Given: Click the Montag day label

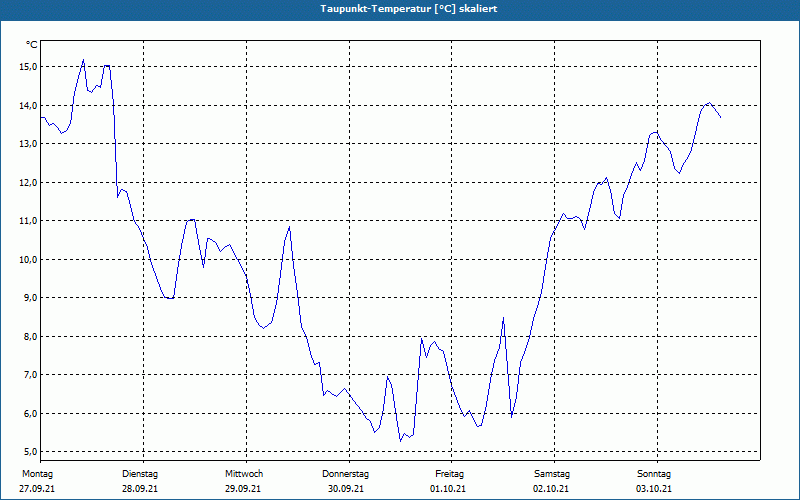Looking at the screenshot, I should click(37, 474).
